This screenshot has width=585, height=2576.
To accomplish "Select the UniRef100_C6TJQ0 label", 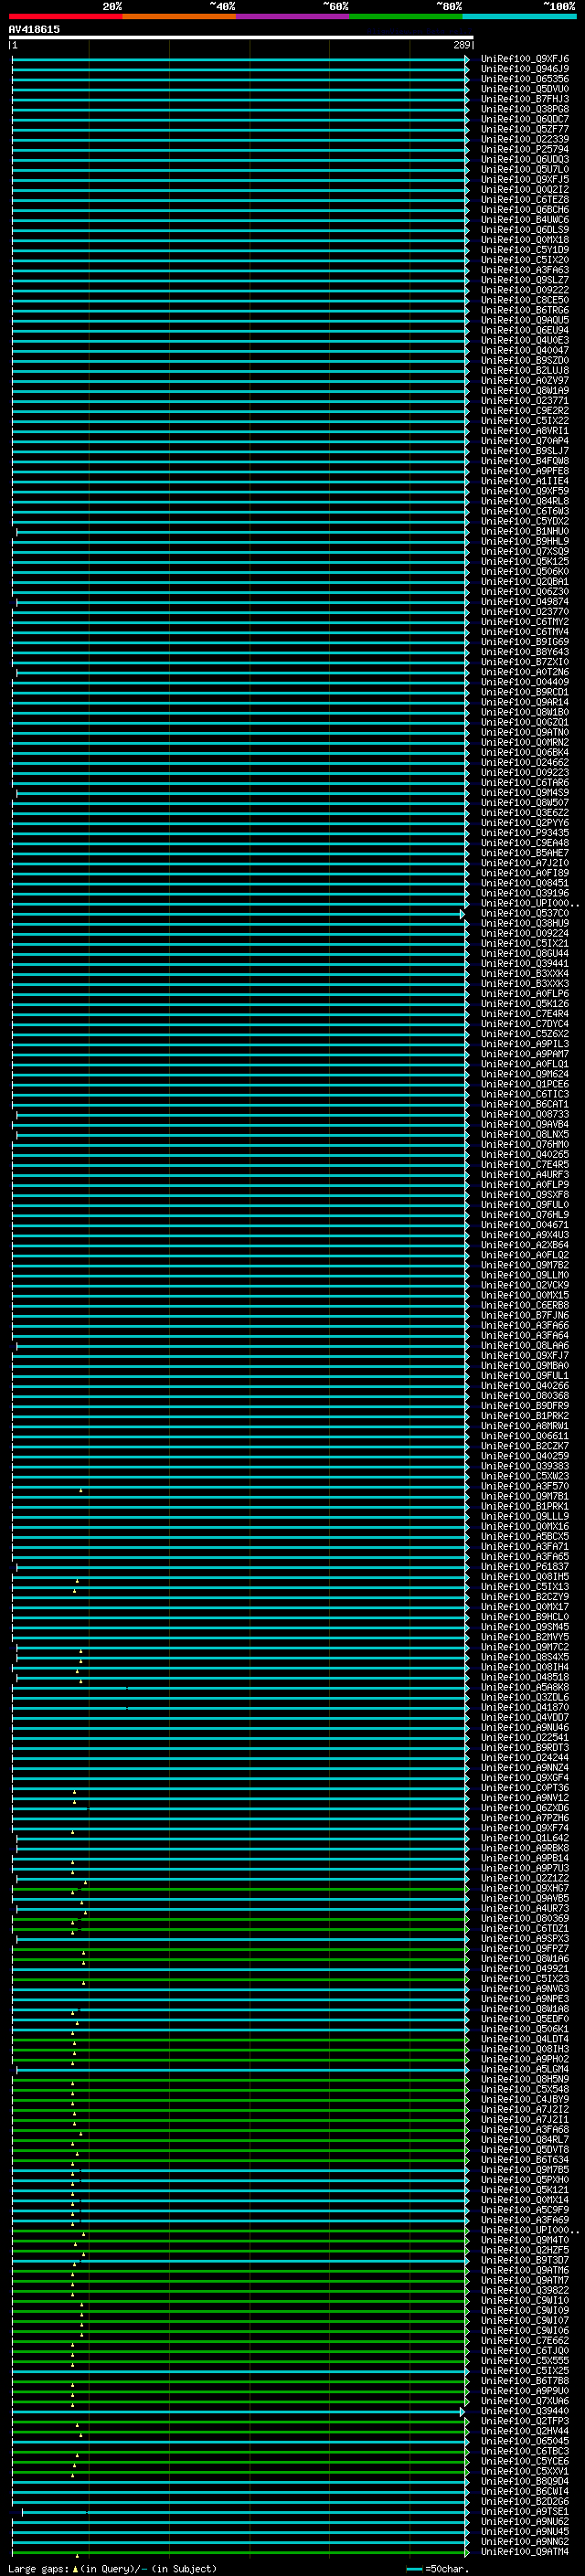I will [x=525, y=2351].
